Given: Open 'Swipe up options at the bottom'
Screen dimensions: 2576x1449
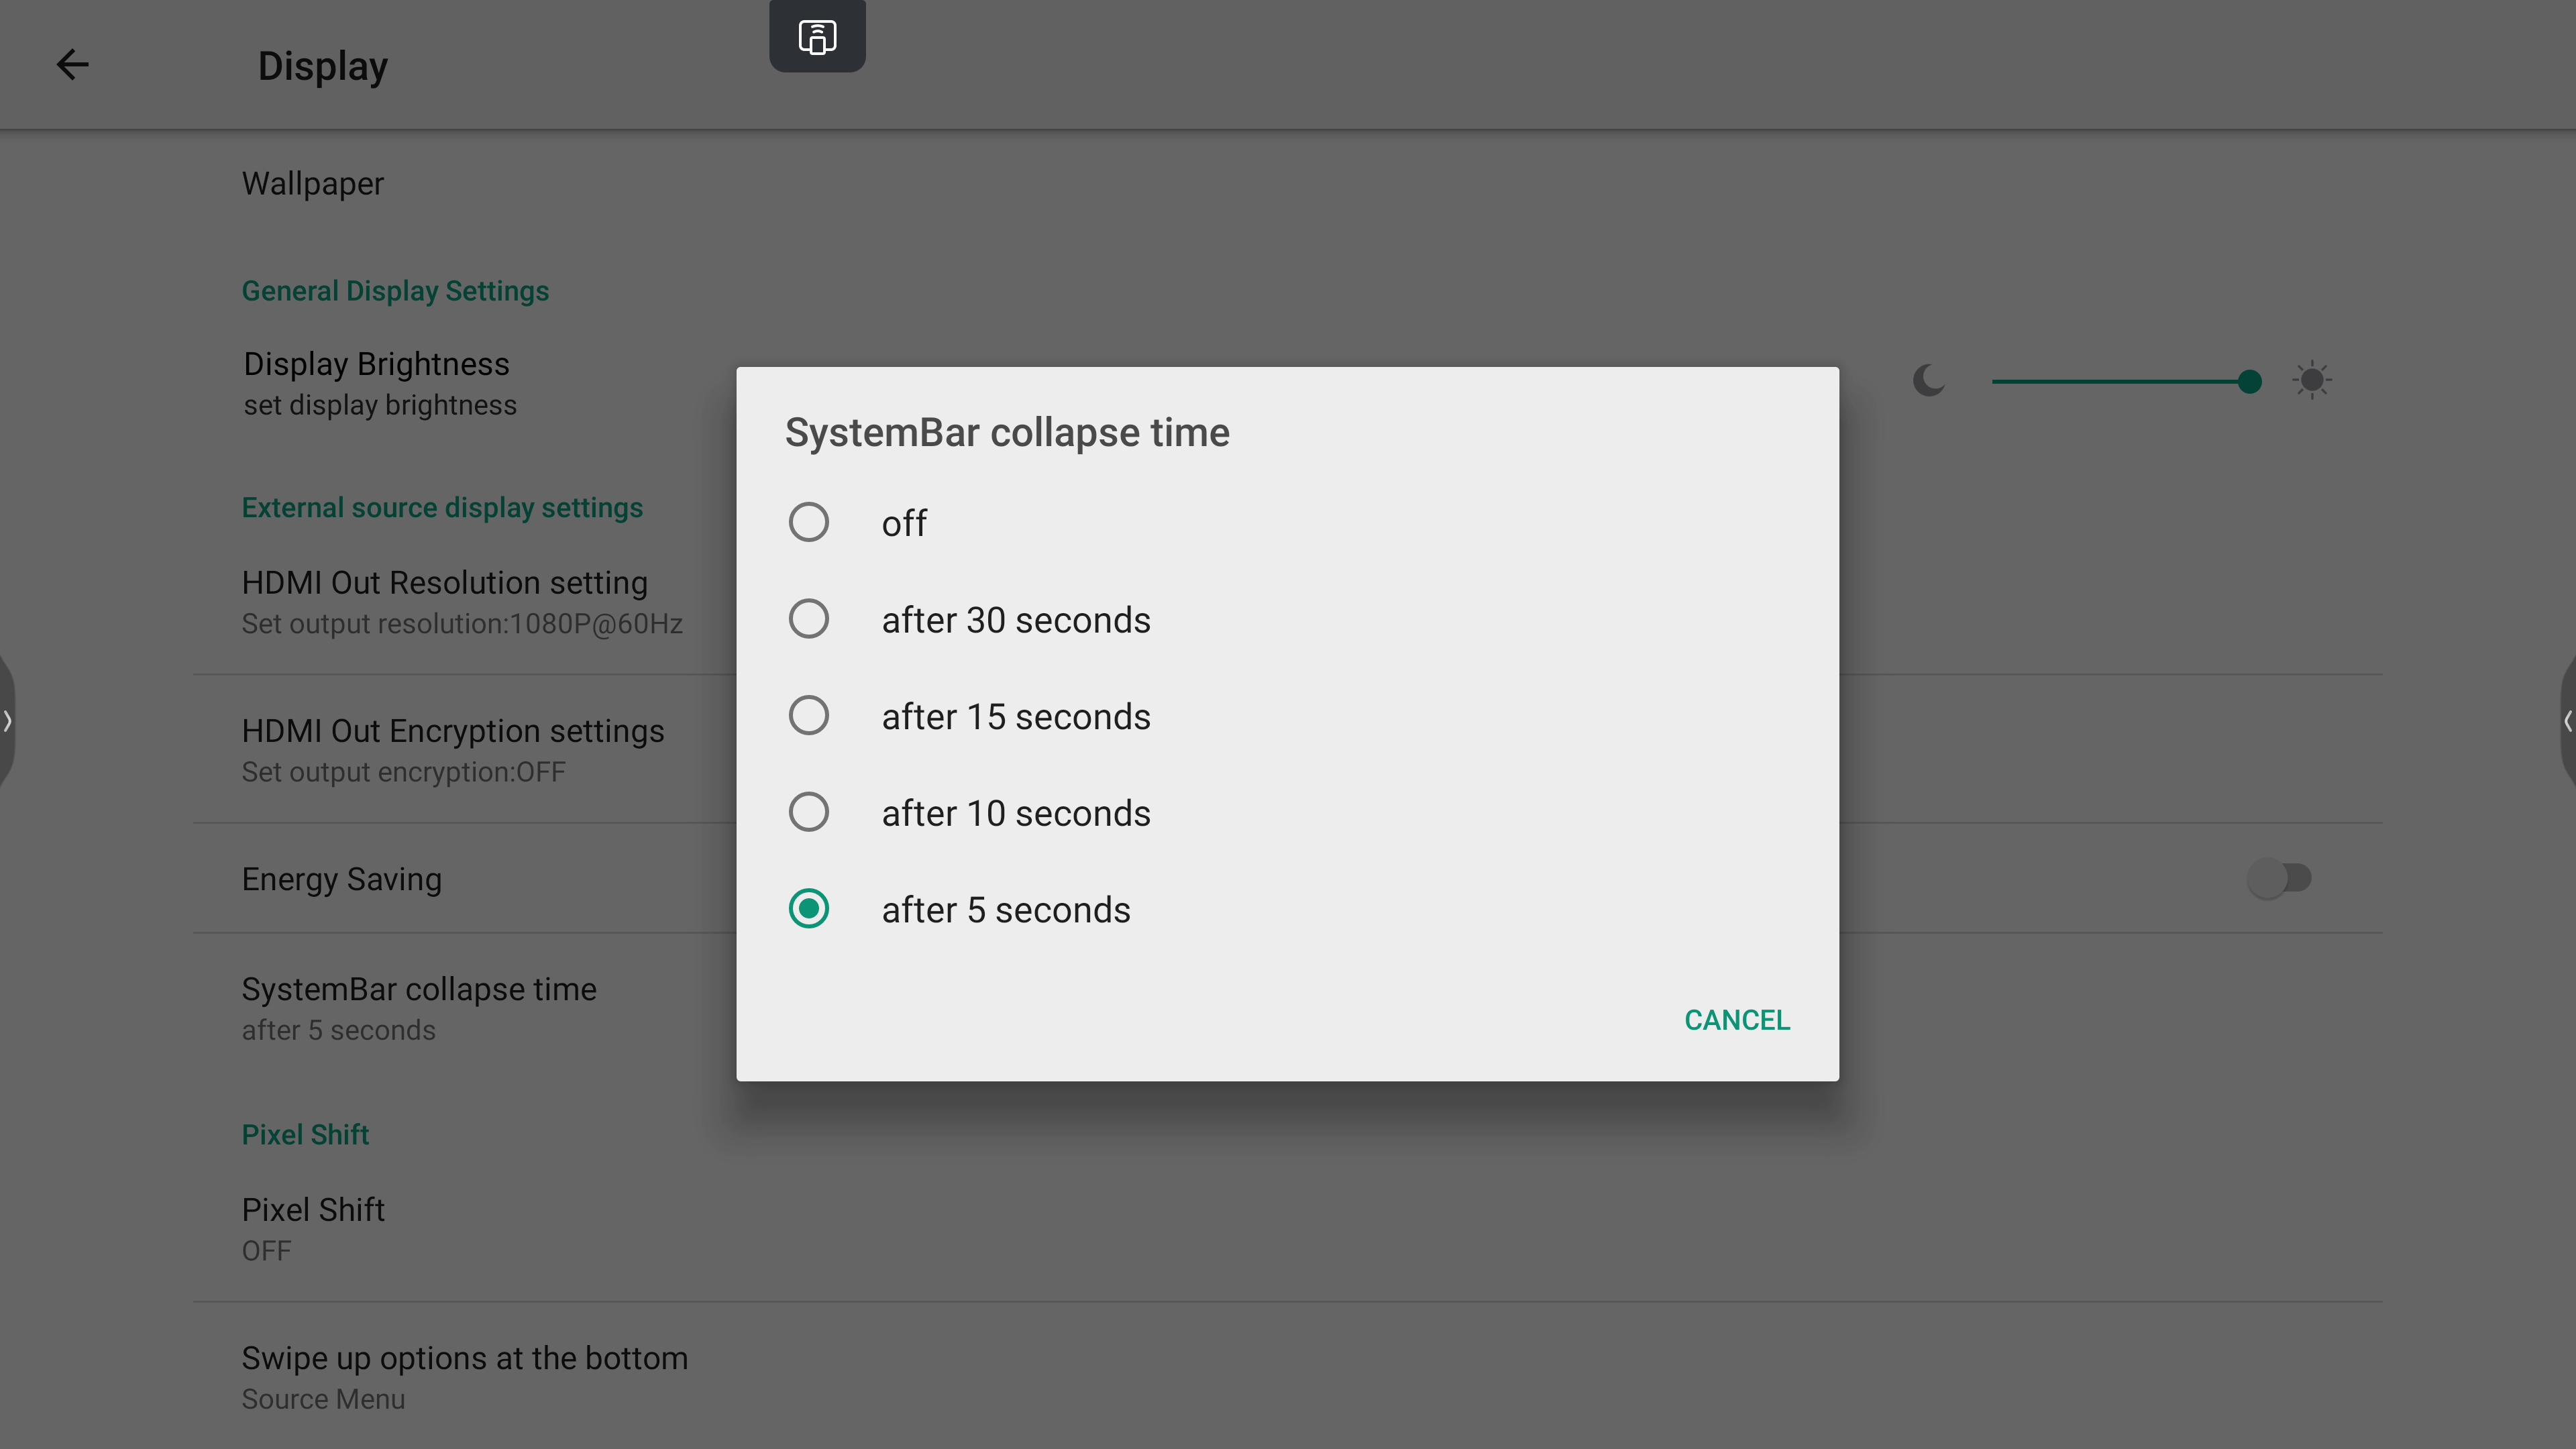Looking at the screenshot, I should point(1287,1377).
